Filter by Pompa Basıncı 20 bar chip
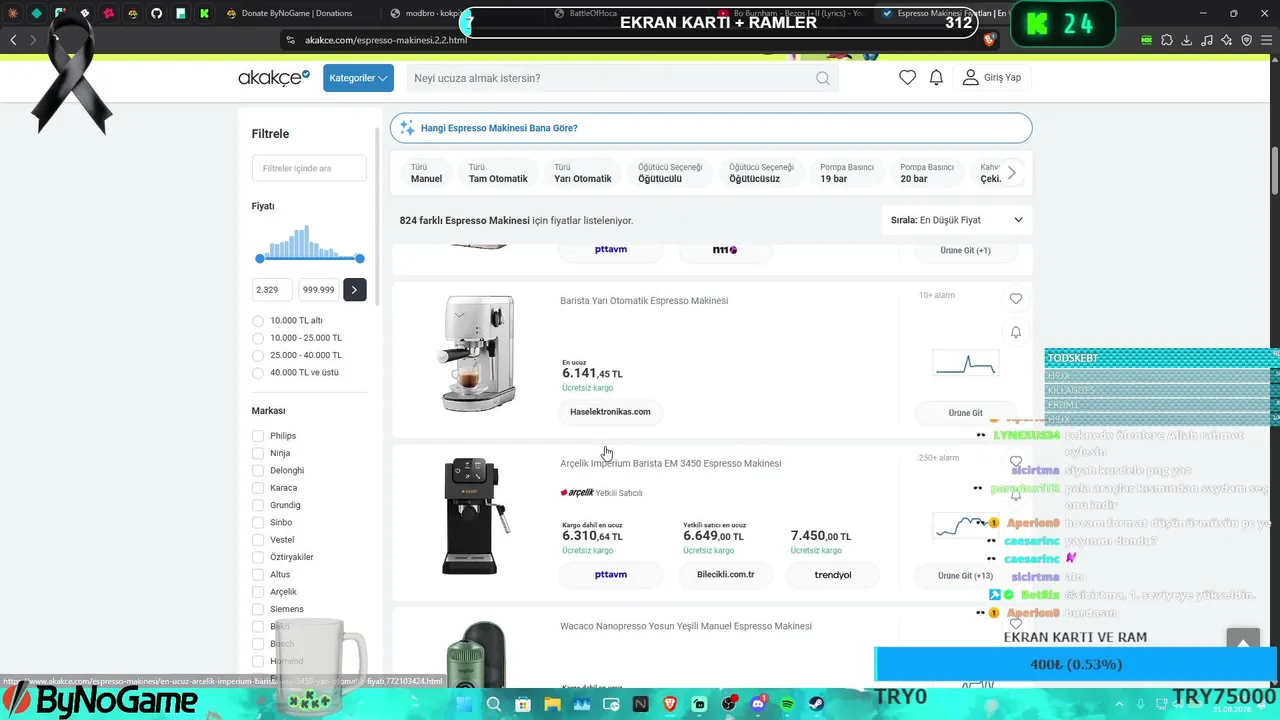The width and height of the screenshot is (1280, 720). pyautogui.click(x=927, y=173)
